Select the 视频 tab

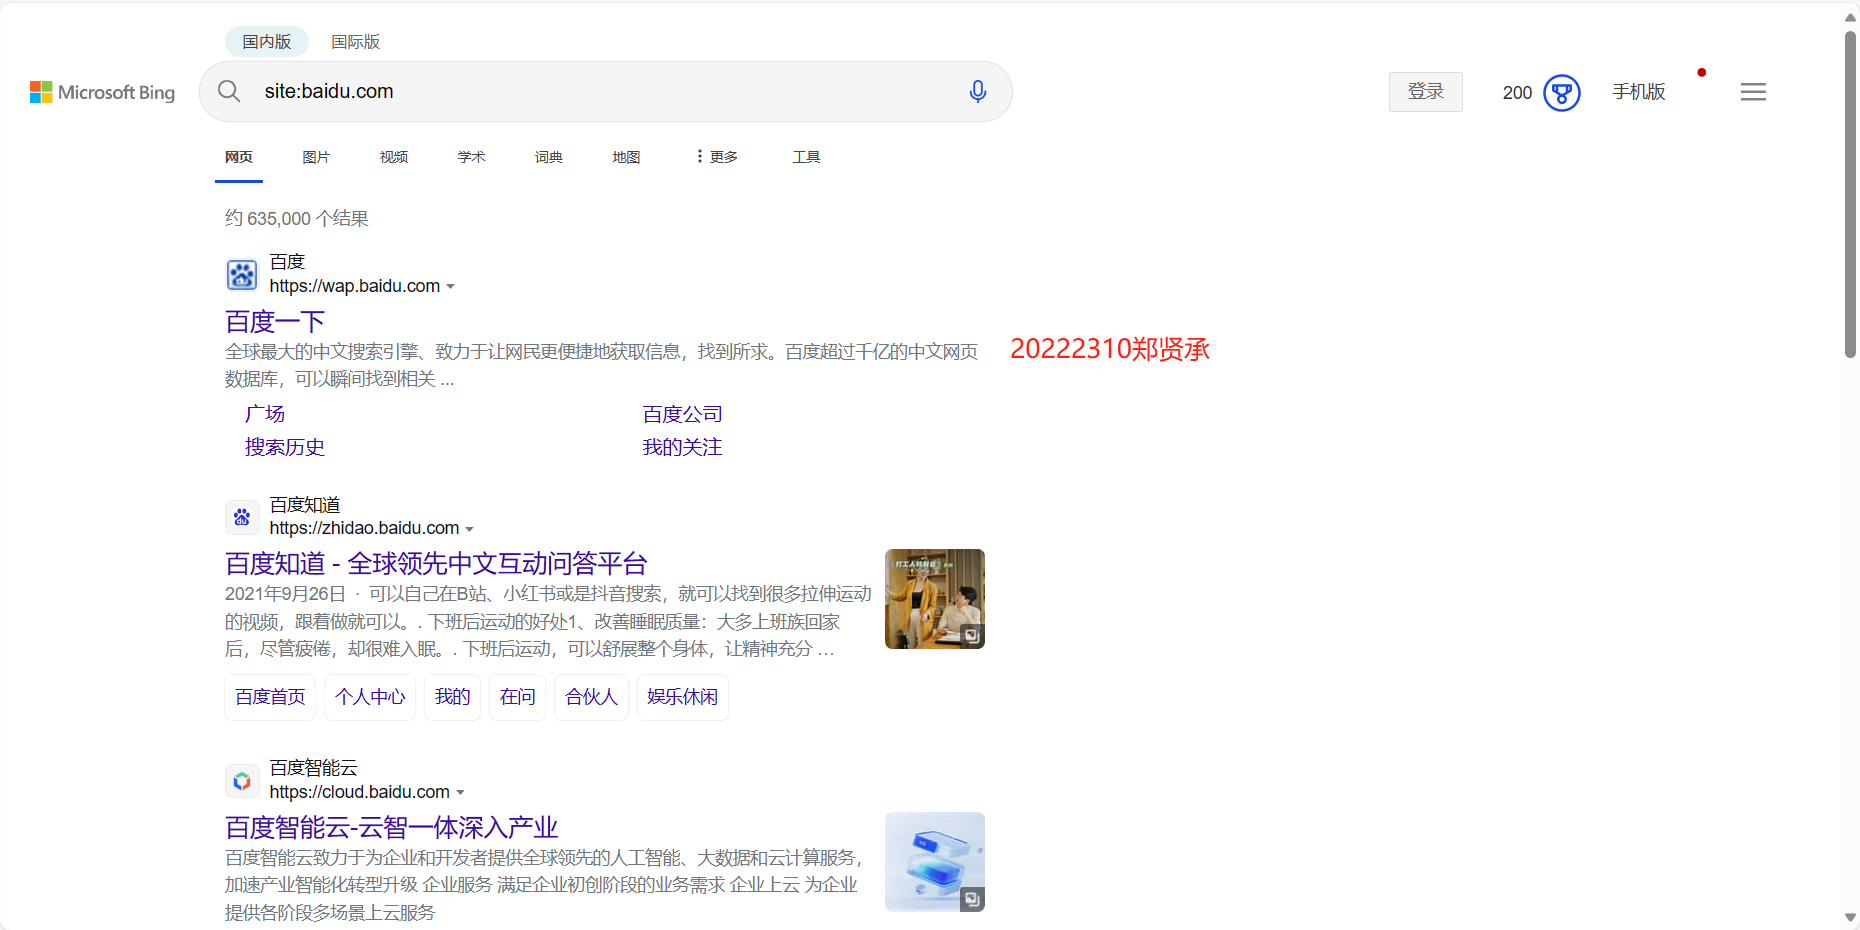pos(394,157)
